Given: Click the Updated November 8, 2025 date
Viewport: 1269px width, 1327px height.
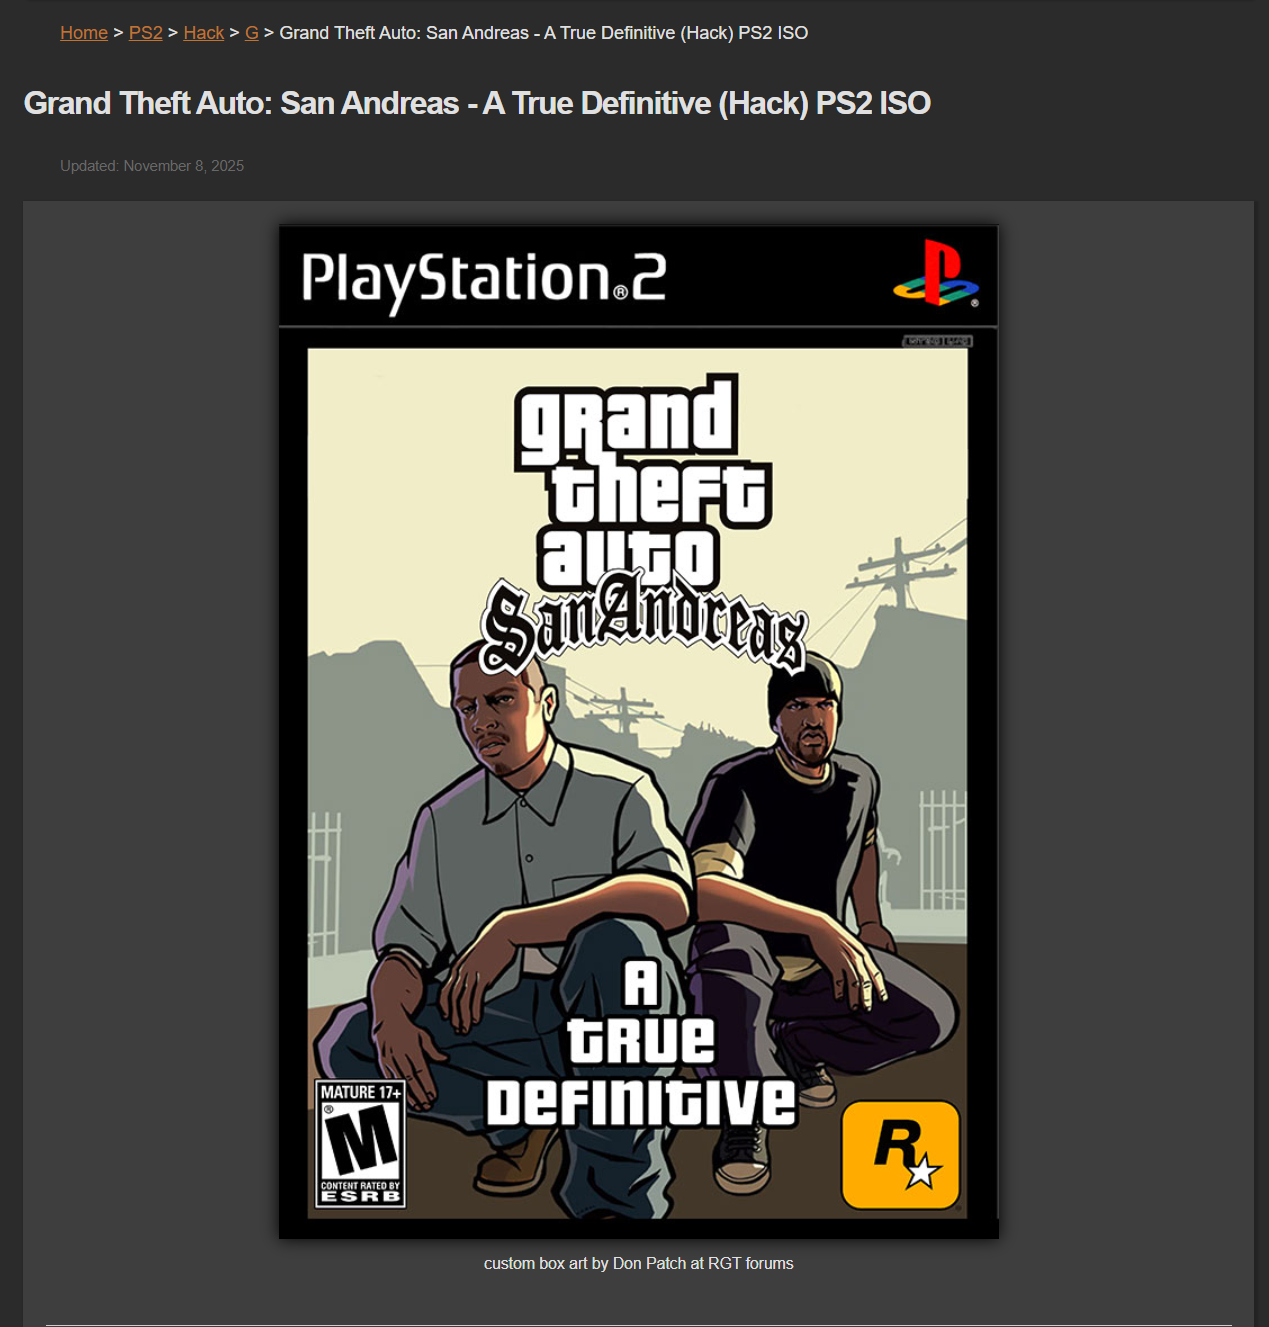Looking at the screenshot, I should [152, 166].
